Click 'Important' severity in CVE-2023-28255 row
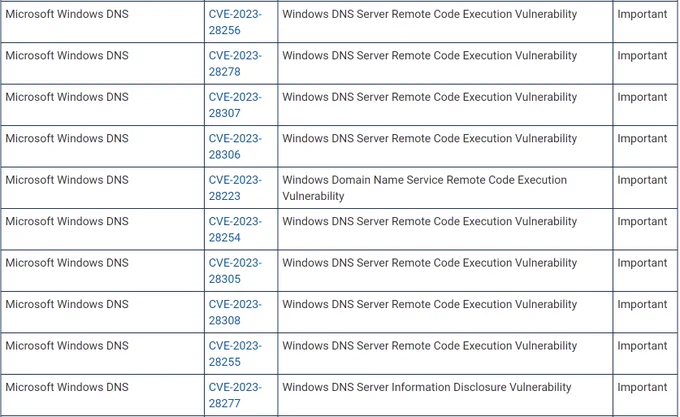The height and width of the screenshot is (417, 680). 642,346
